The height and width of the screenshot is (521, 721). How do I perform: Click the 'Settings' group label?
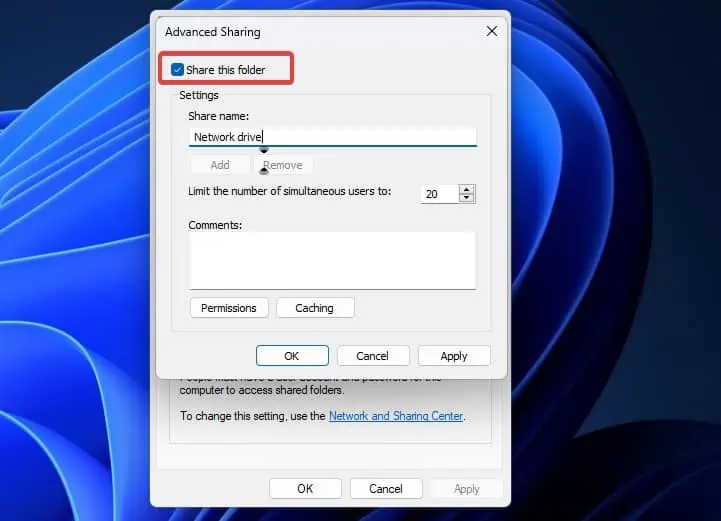click(x=199, y=95)
